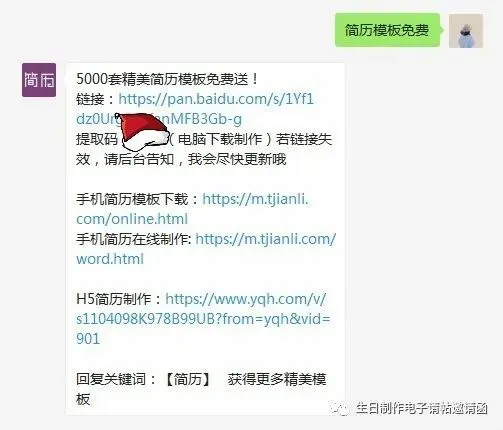Open the m.tjianli.com/online.html link
The height and width of the screenshot is (430, 503).
click(x=192, y=209)
